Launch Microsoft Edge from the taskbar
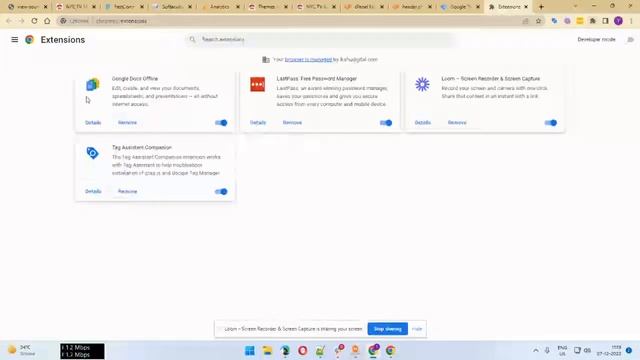Screen dimensions: 640x360 tap(285, 351)
